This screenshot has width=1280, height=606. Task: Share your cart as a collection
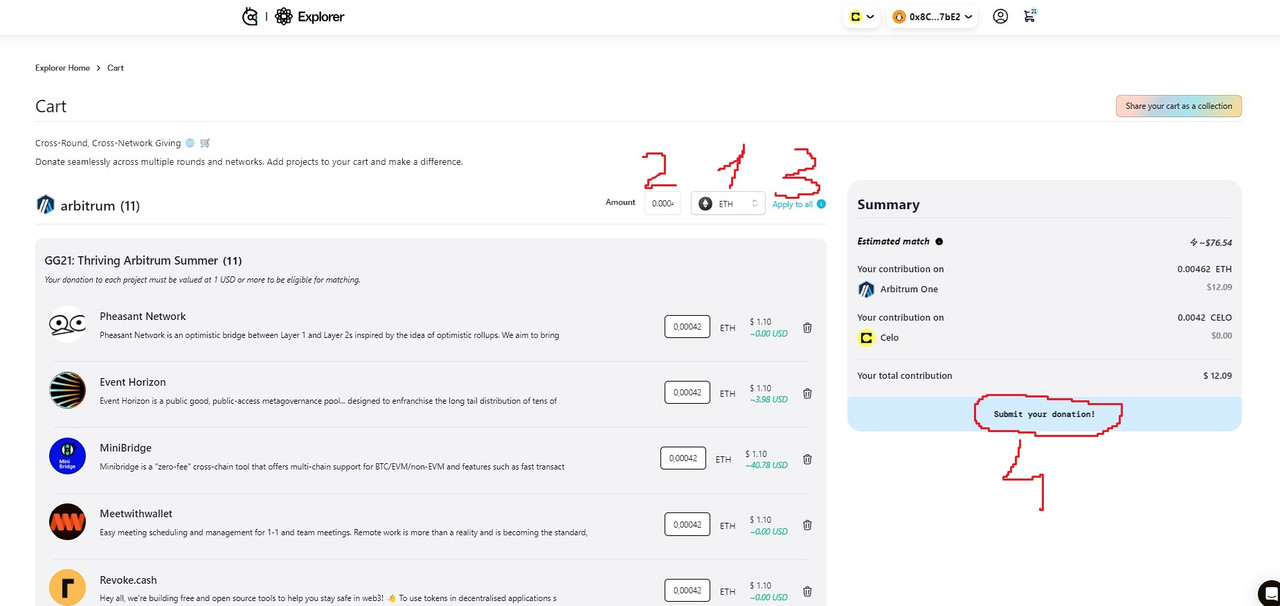click(x=1179, y=106)
